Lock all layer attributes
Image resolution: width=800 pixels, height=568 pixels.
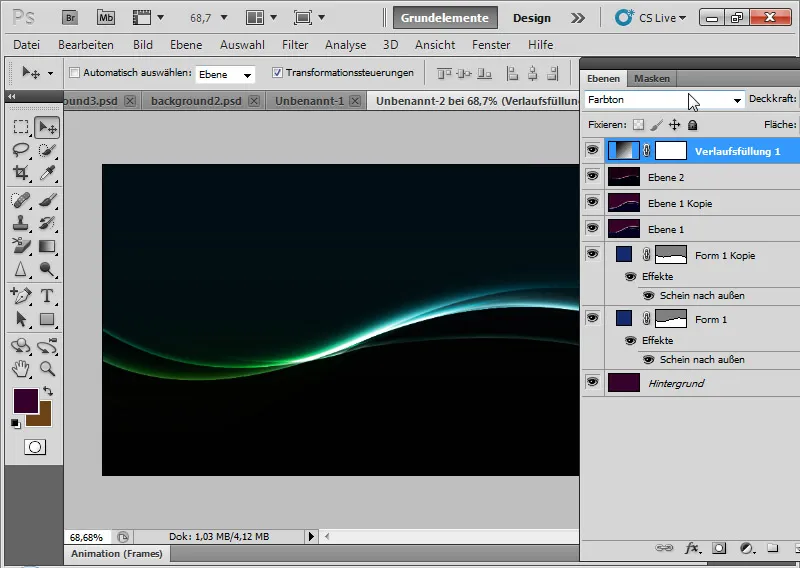[692, 125]
